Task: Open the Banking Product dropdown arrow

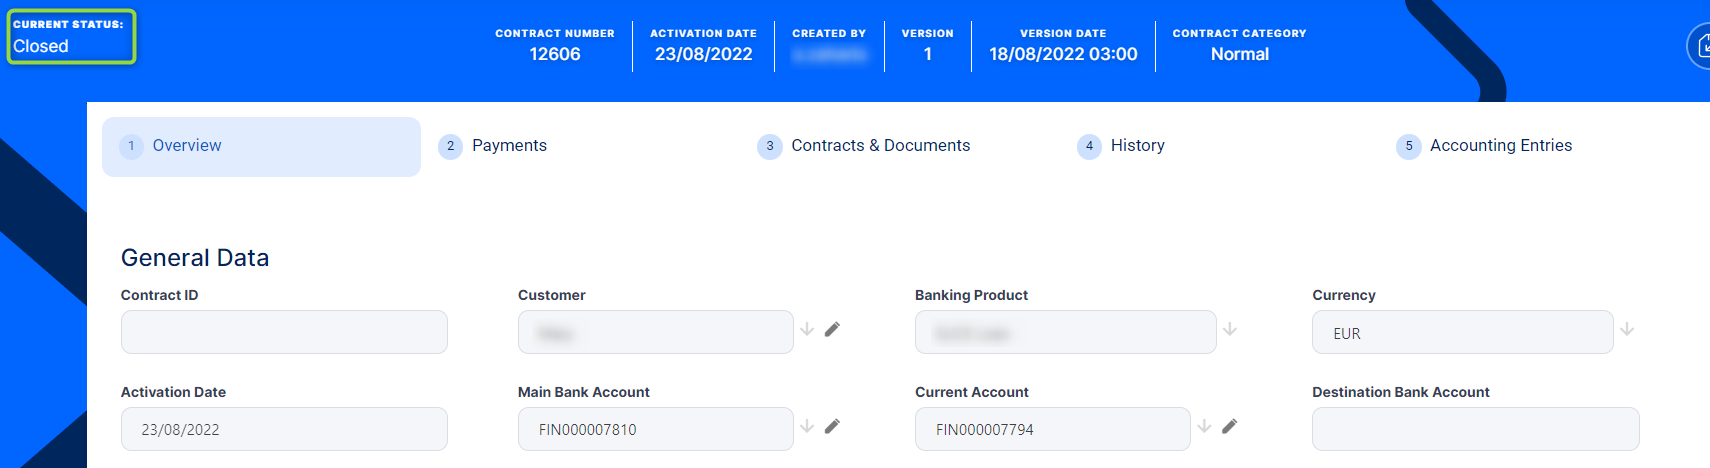Action: coord(1230,329)
